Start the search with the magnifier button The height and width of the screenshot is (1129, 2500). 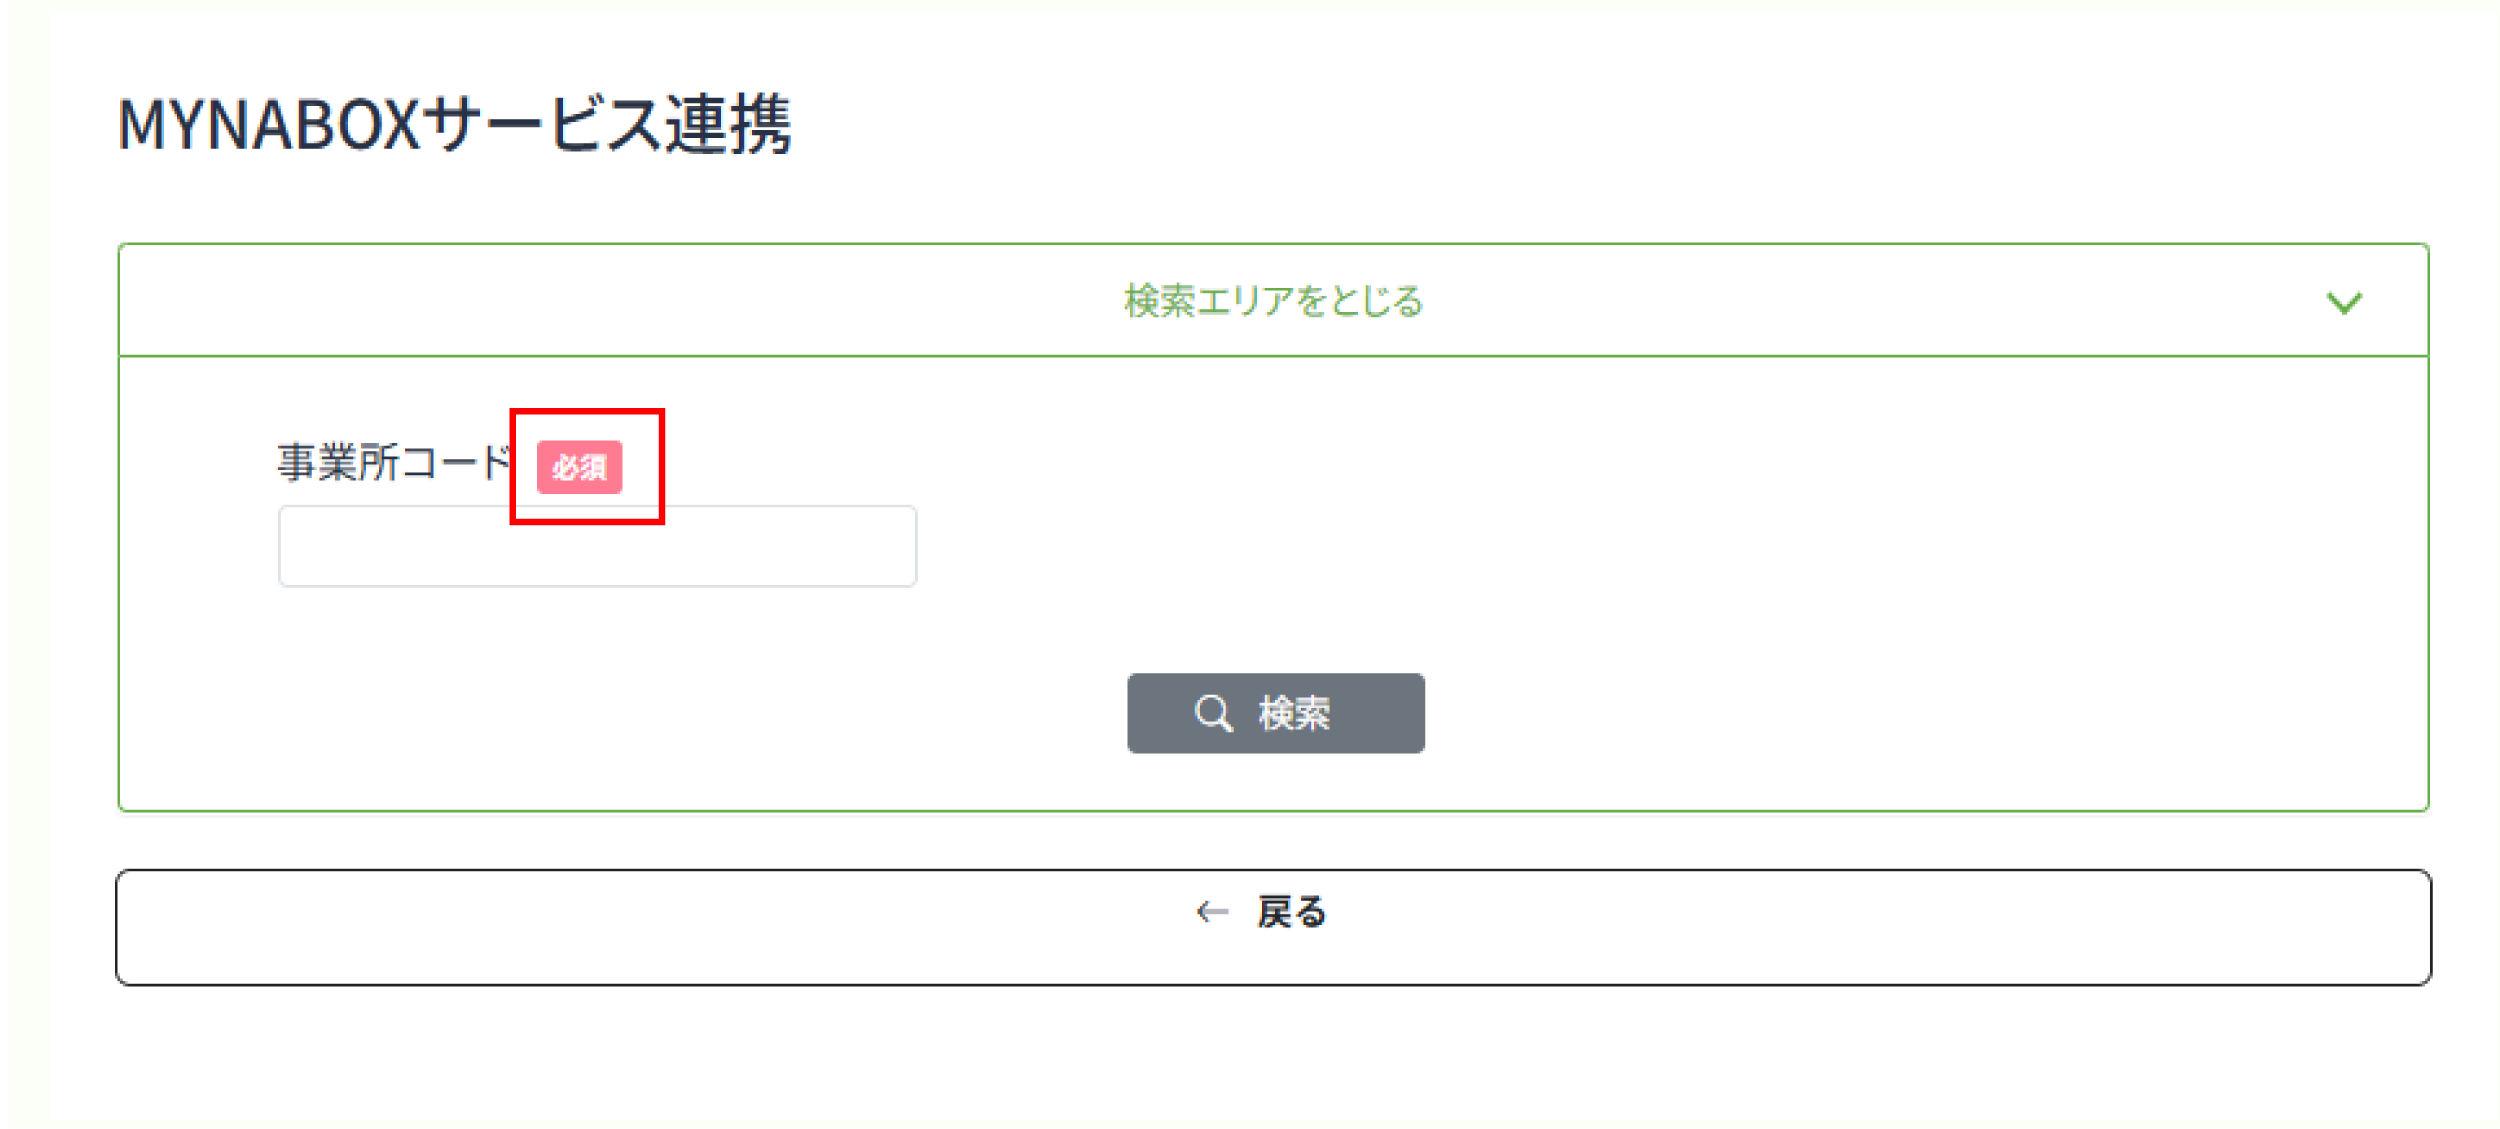(x=1275, y=713)
